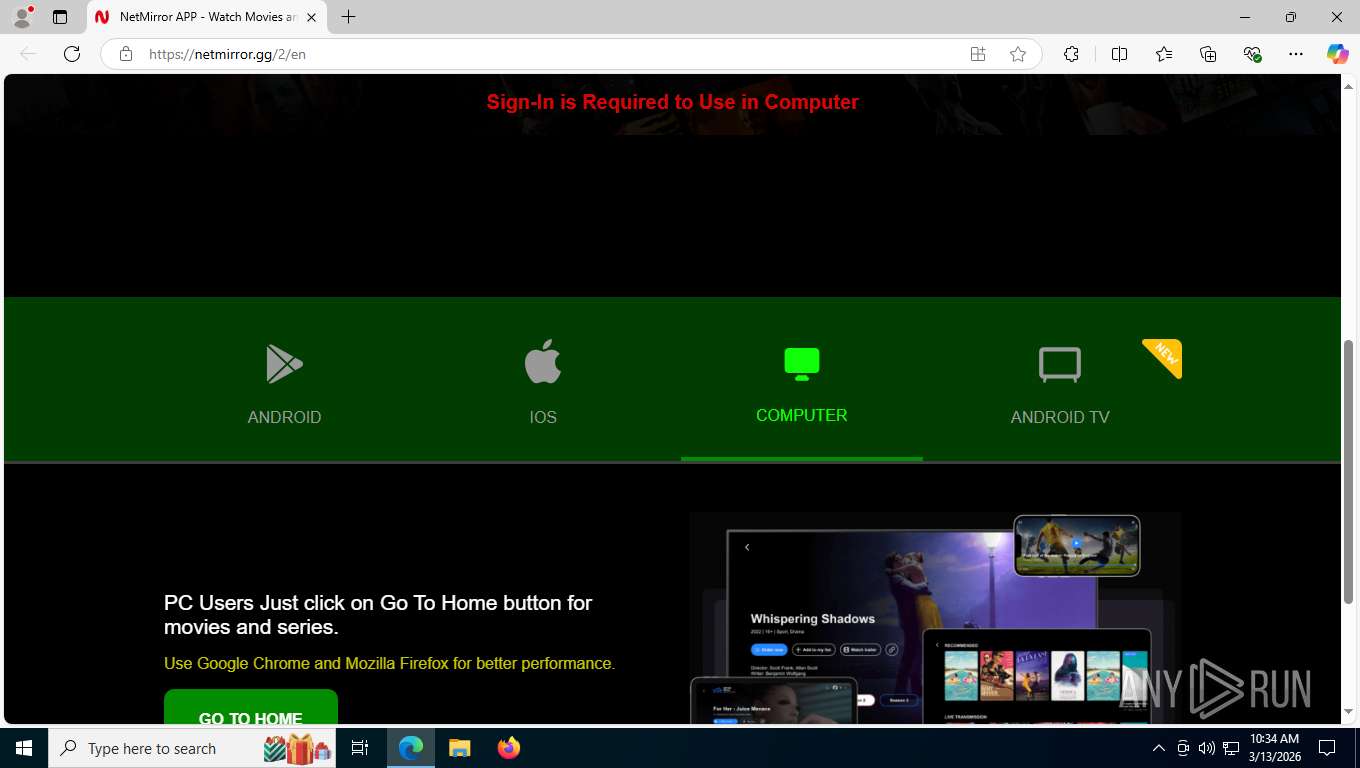The height and width of the screenshot is (768, 1360).
Task: Select the iOS Apple icon
Action: coord(543,362)
